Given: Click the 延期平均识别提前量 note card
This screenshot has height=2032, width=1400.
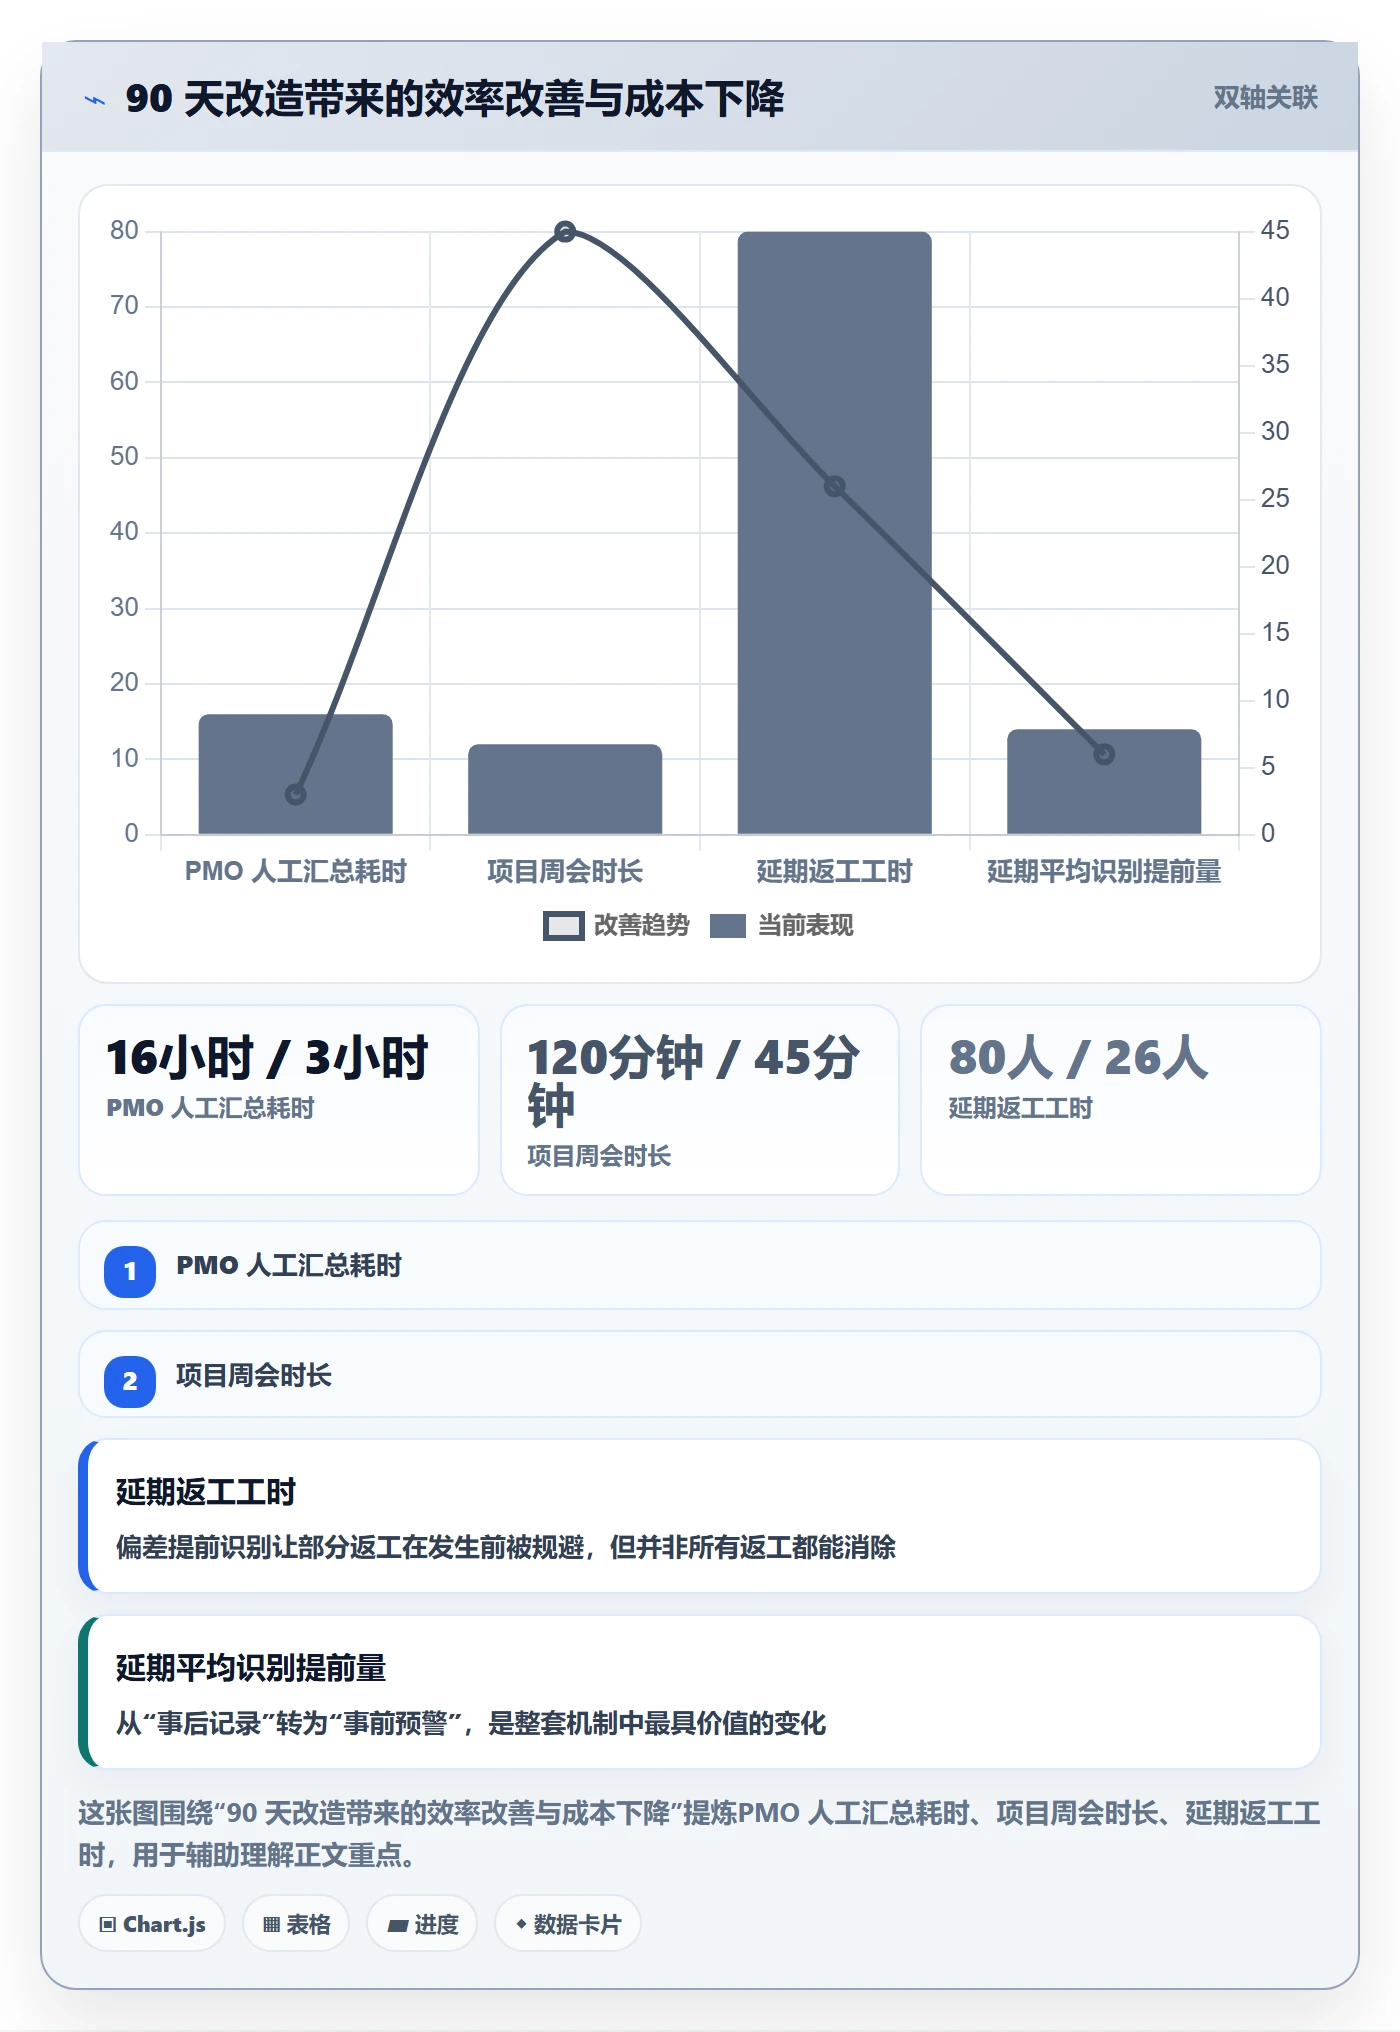Looking at the screenshot, I should pos(700,1692).
